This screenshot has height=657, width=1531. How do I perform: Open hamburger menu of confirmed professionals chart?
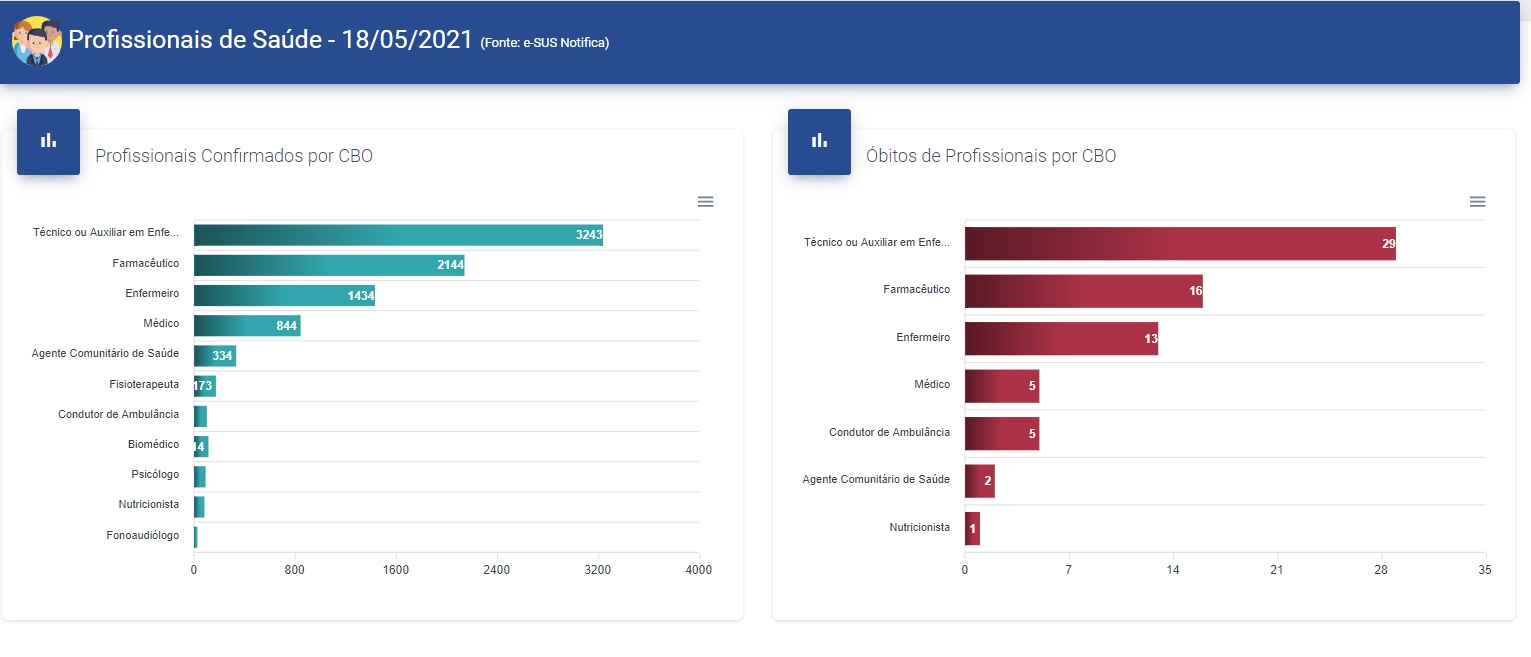tap(705, 201)
